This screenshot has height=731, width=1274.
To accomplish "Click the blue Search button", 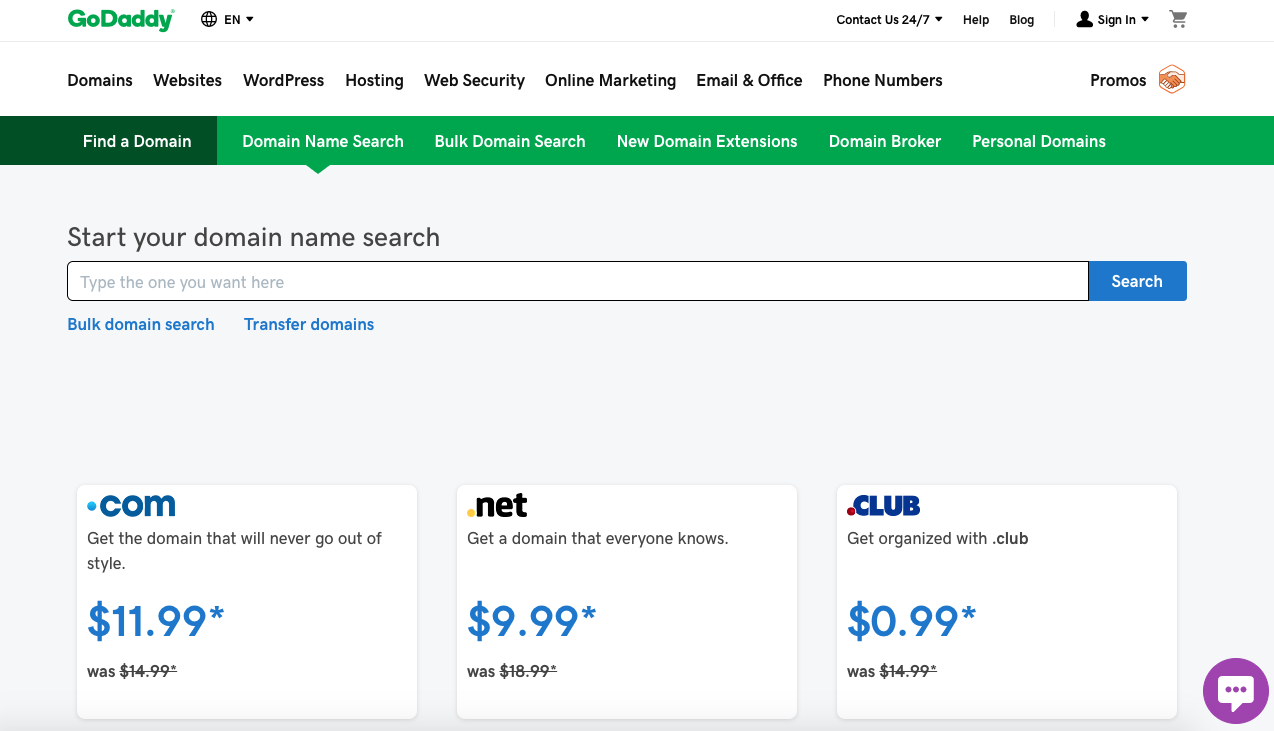I will [x=1137, y=281].
